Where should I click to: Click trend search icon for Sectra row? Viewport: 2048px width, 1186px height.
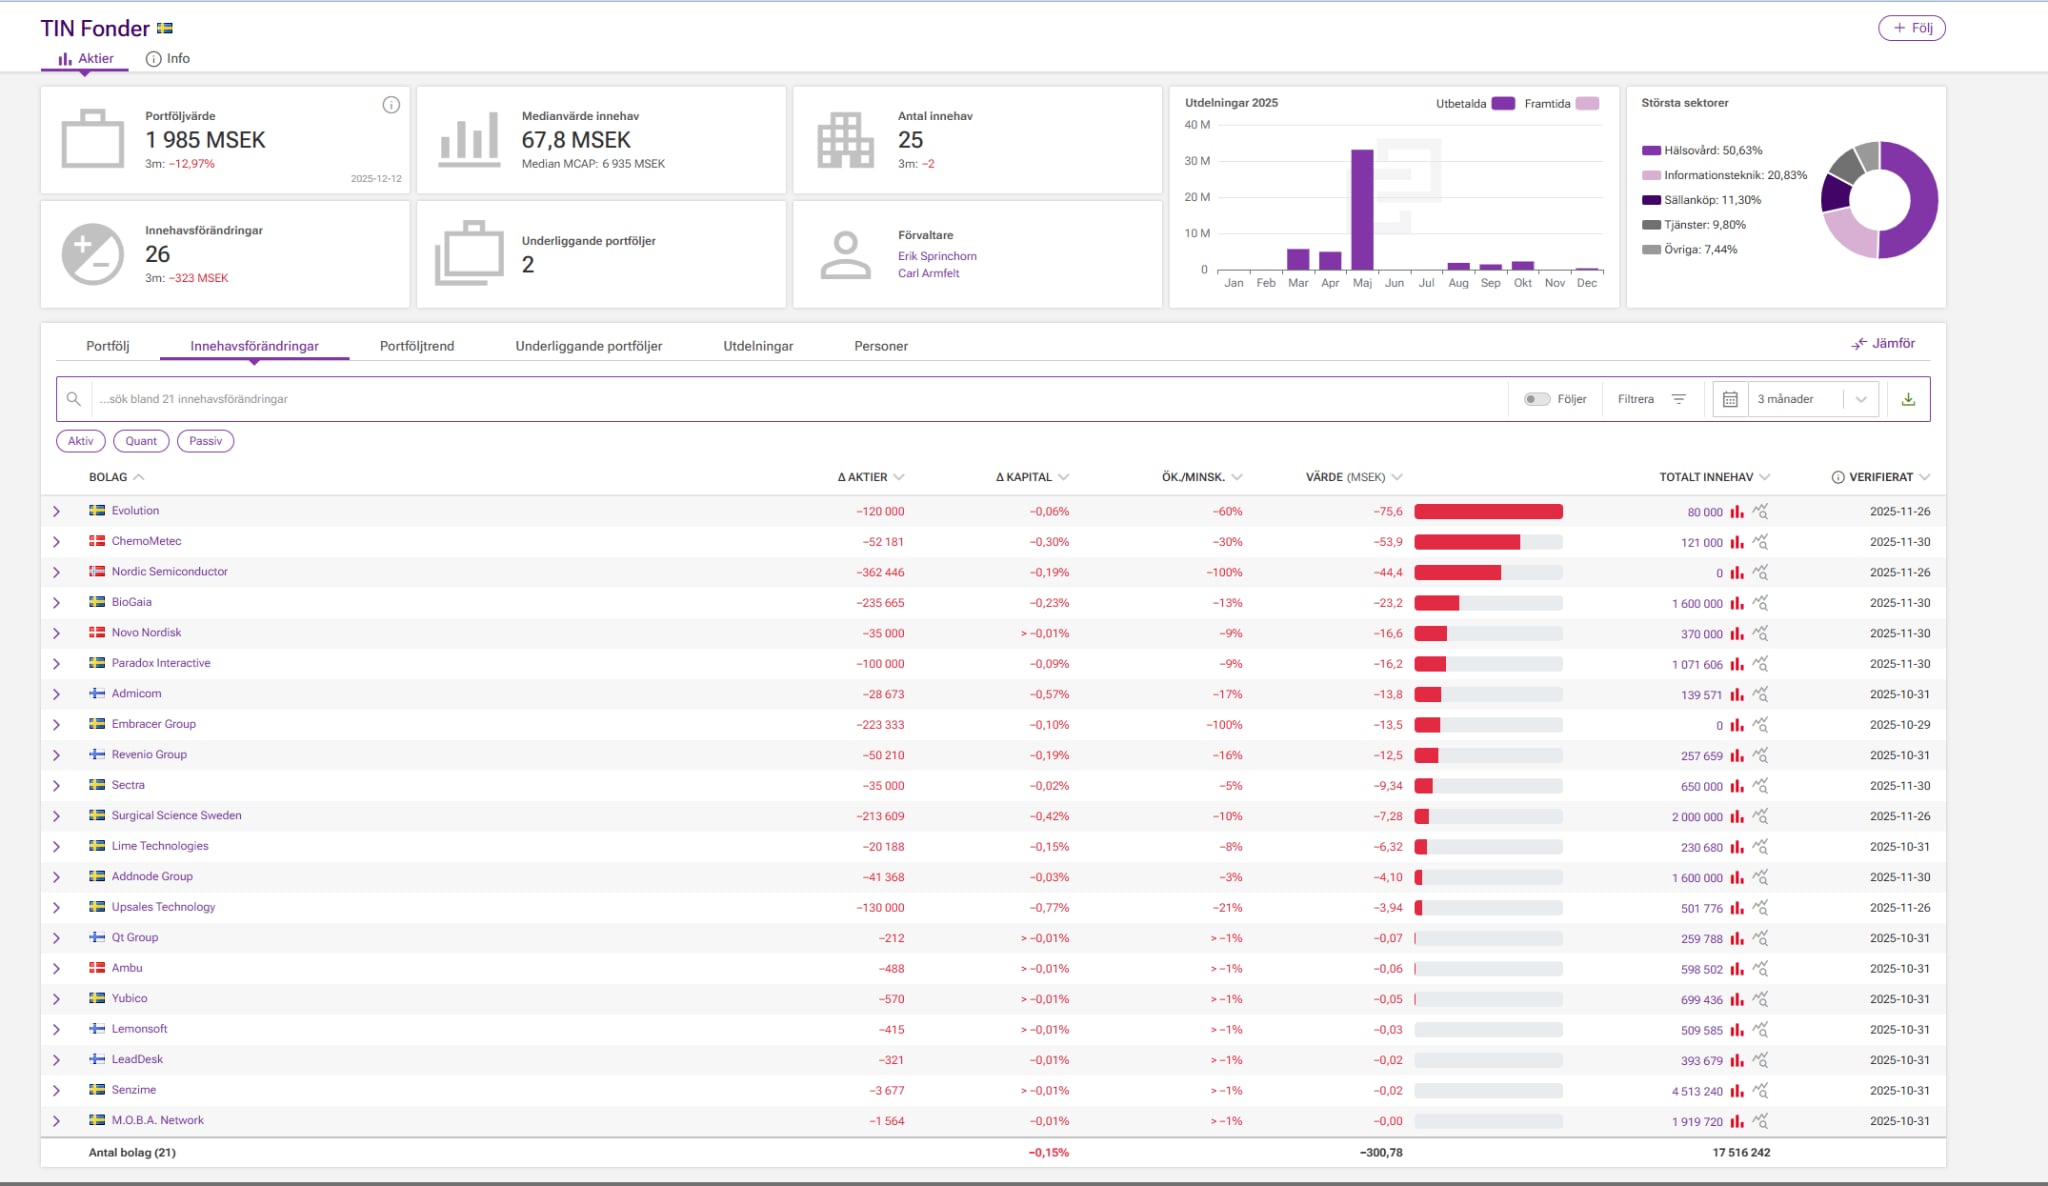click(x=1760, y=786)
